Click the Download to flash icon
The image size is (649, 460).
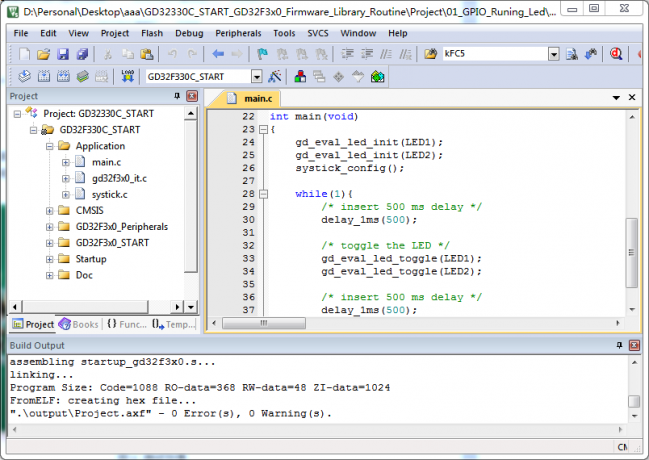click(x=127, y=77)
